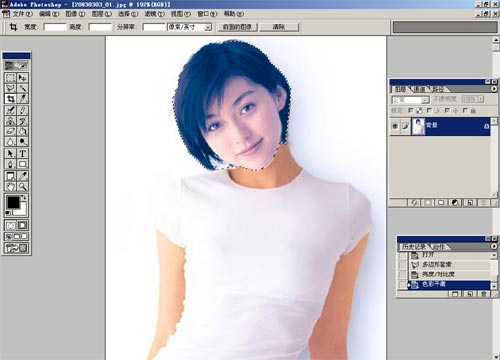Click the 清除 (Clear) button
The height and width of the screenshot is (360, 500).
click(279, 27)
